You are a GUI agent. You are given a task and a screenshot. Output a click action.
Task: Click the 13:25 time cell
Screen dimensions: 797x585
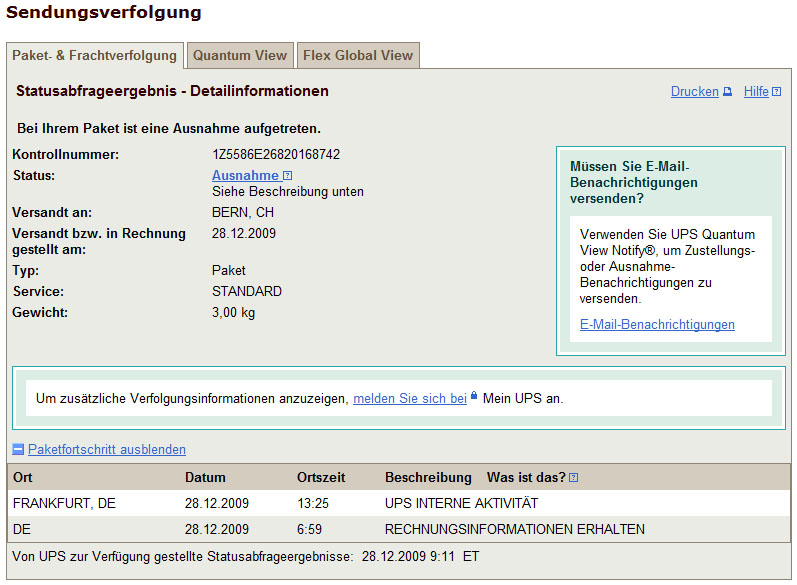pos(313,503)
